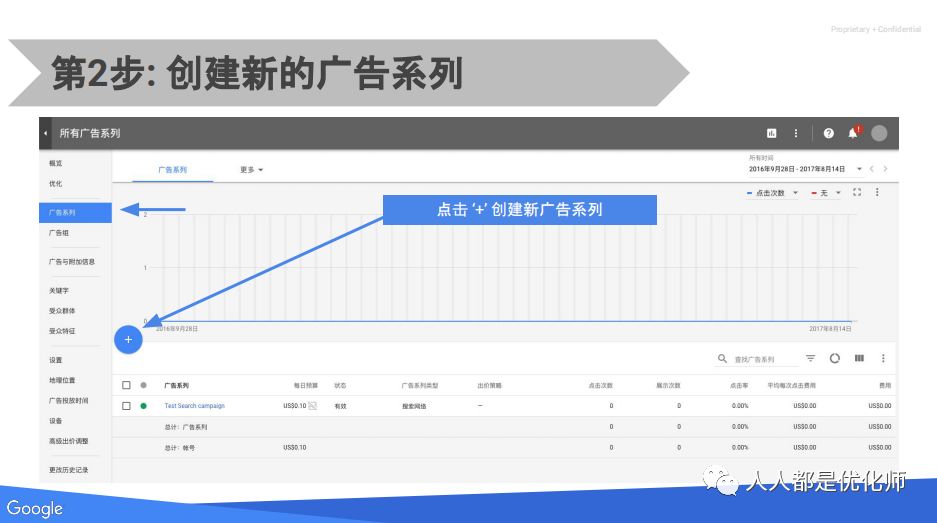Image resolution: width=937 pixels, height=523 pixels.
Task: Click the 总计: 帐号 row label
Action: [180, 448]
